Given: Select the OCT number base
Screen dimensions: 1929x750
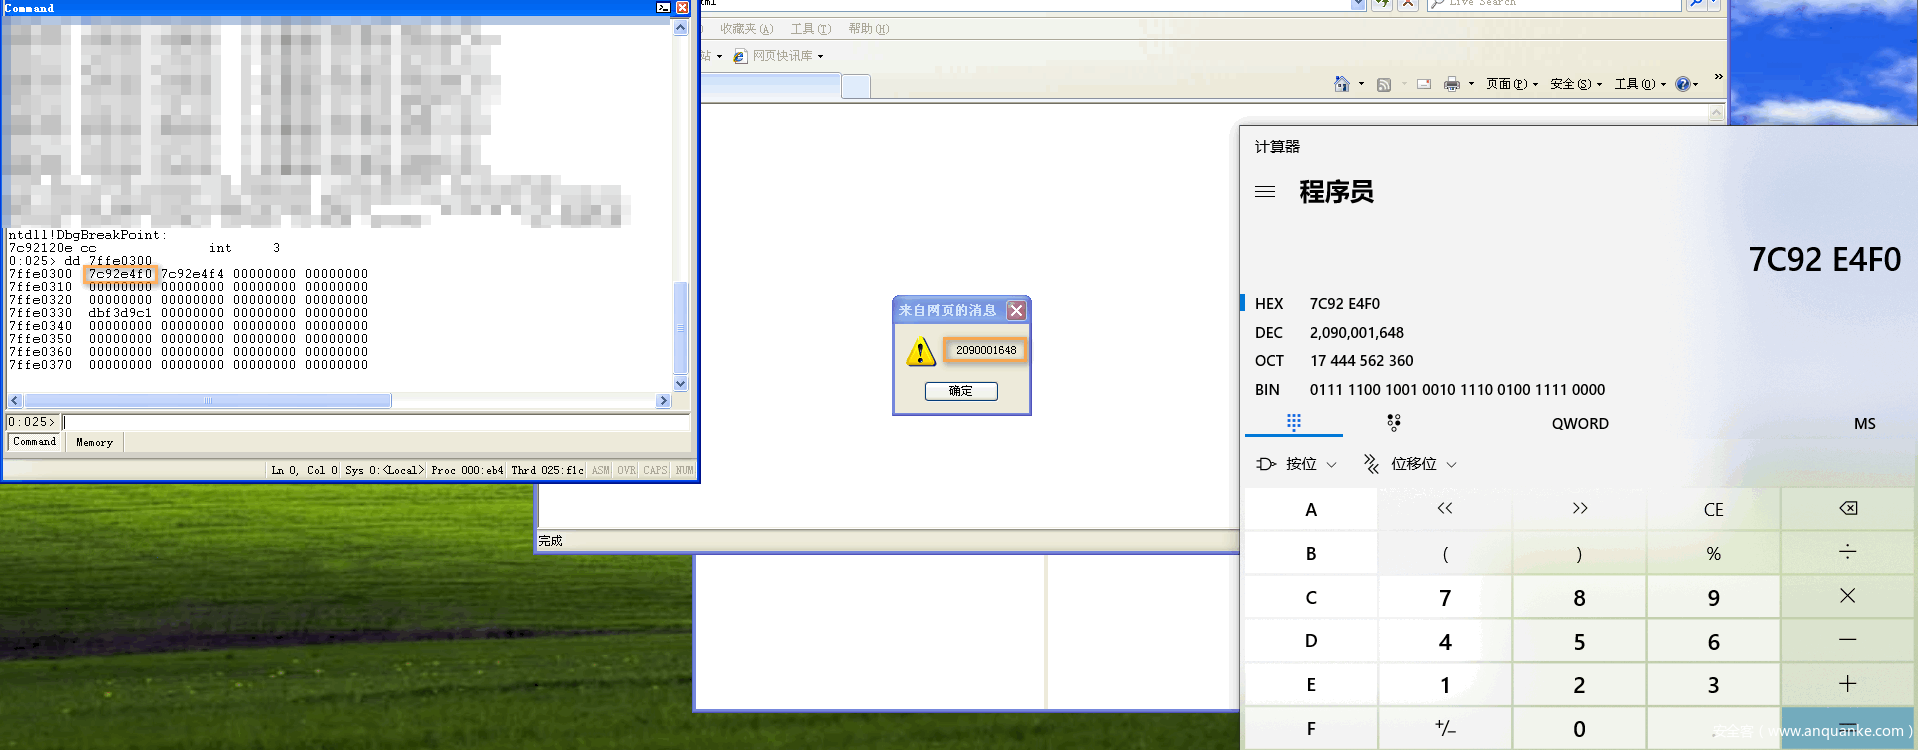Looking at the screenshot, I should click(1269, 360).
